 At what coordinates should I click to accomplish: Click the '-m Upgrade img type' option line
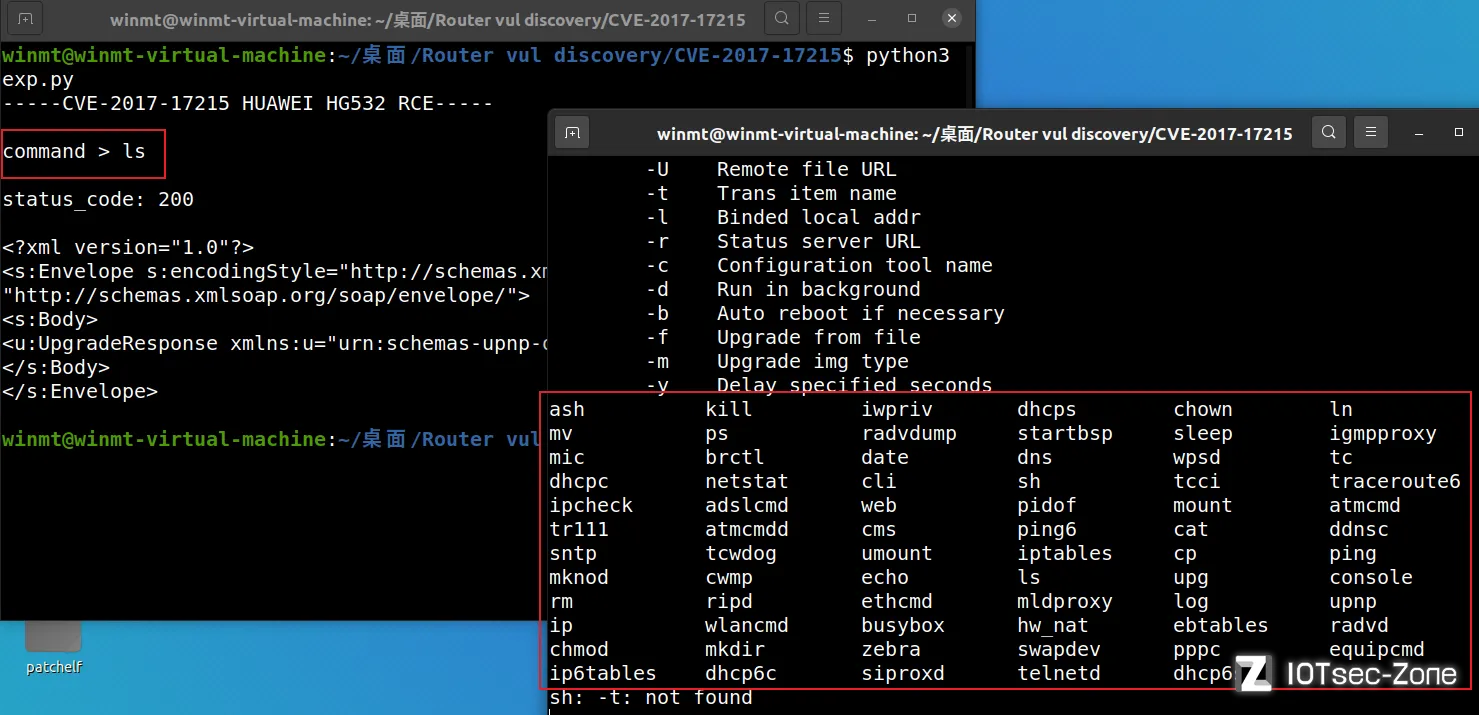(777, 362)
